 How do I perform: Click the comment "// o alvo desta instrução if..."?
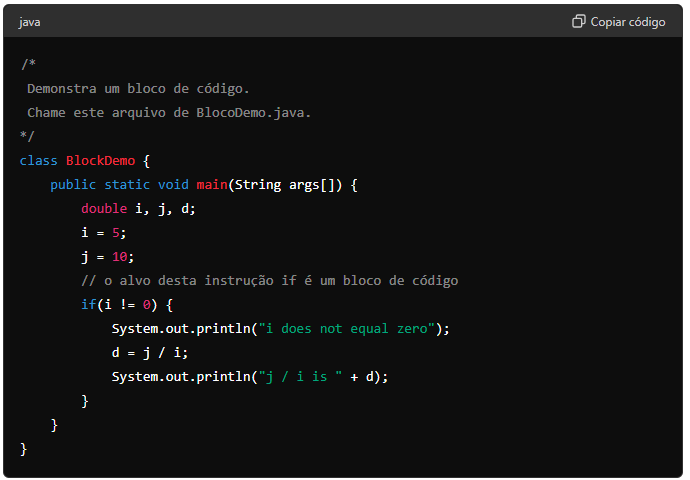(x=270, y=281)
